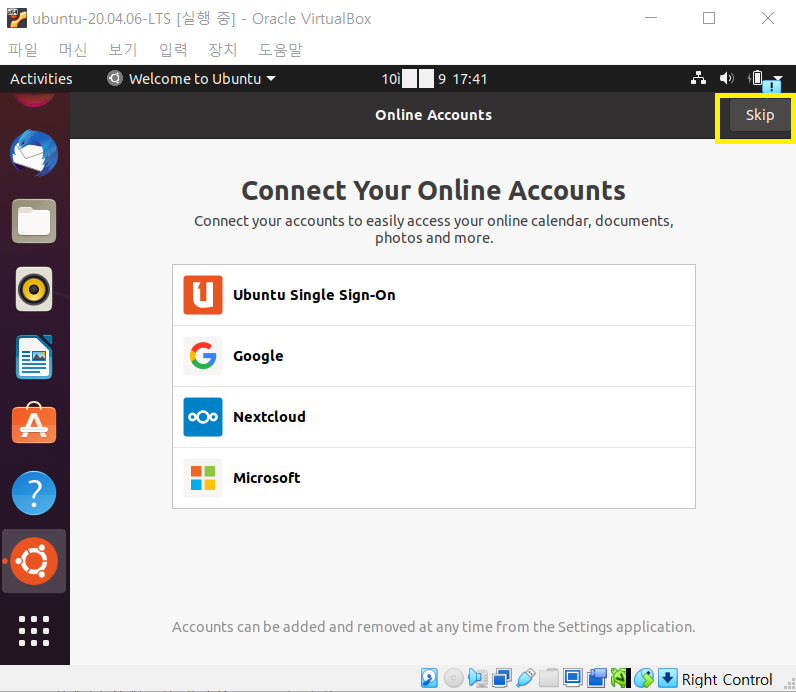Click VirtualBox audio status icon
Screen dimensions: 796x692
tap(478, 678)
